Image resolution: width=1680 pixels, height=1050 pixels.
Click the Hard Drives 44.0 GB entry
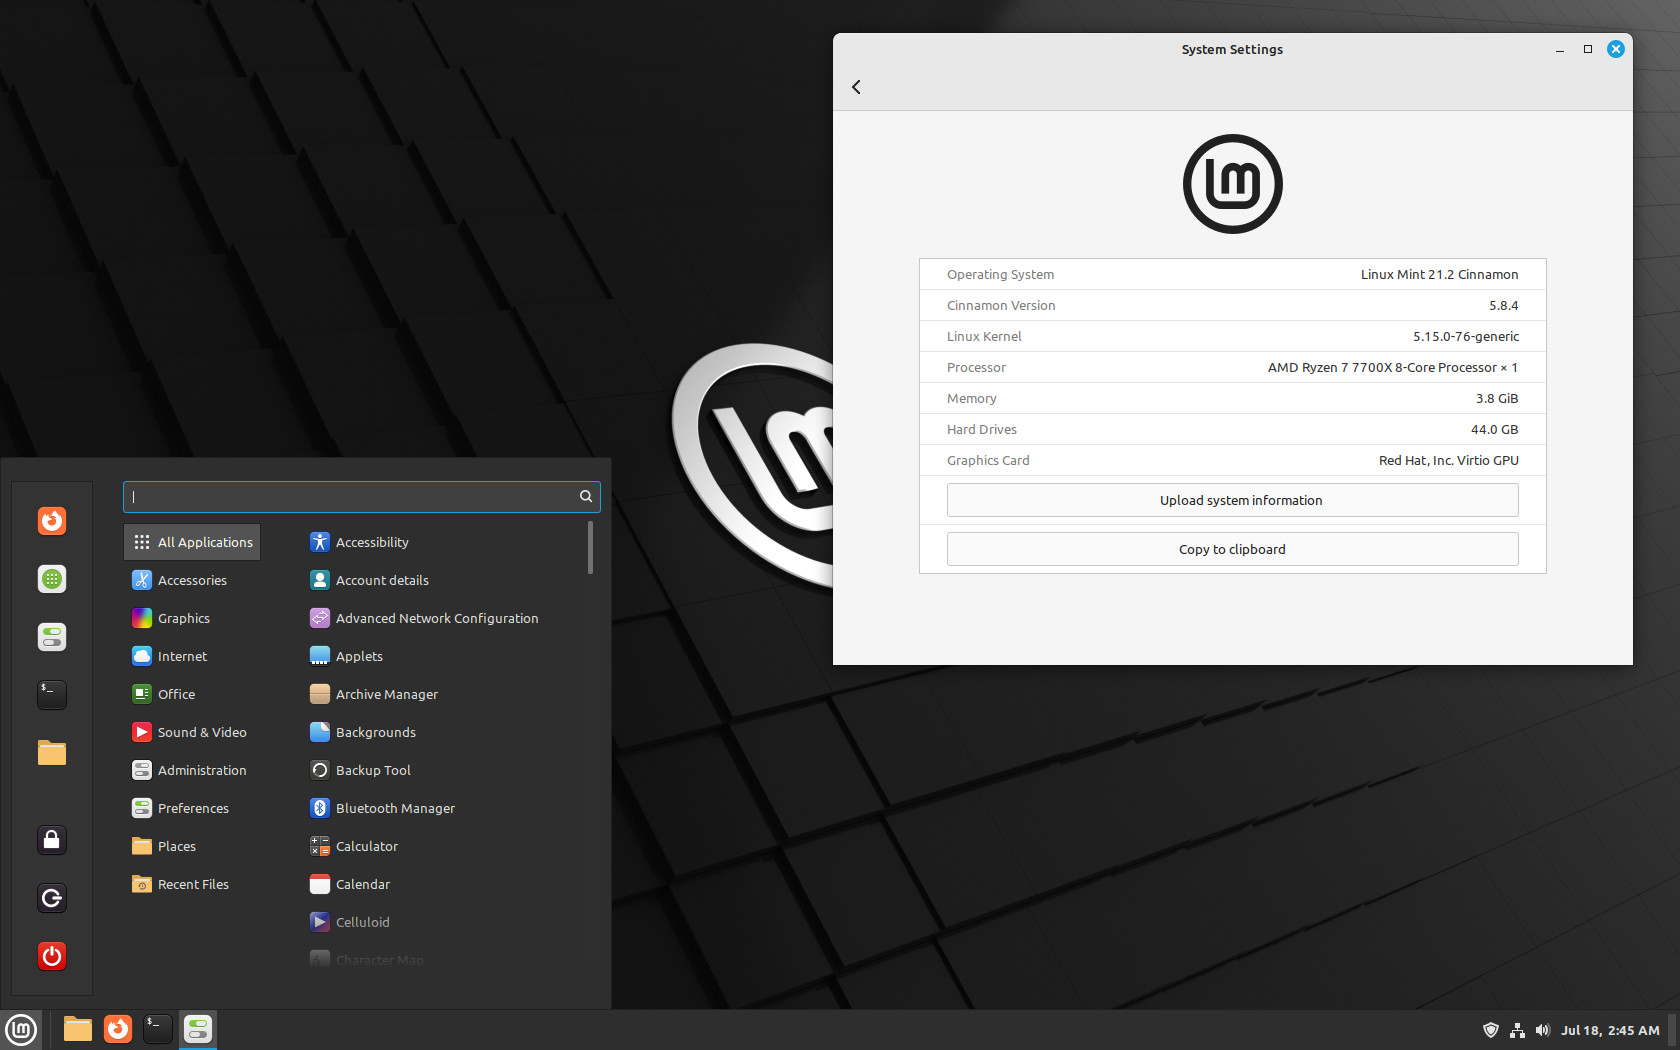[x=1232, y=429]
